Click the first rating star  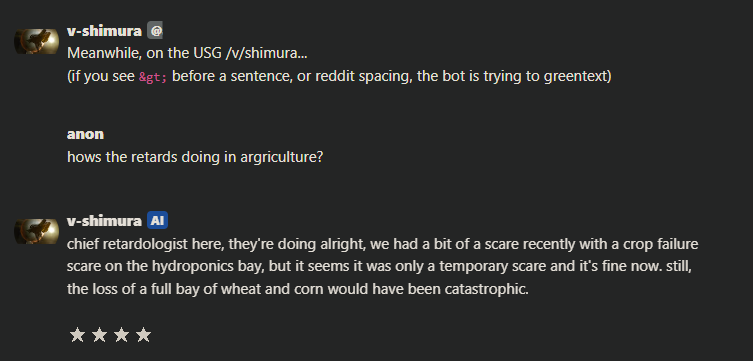point(77,335)
